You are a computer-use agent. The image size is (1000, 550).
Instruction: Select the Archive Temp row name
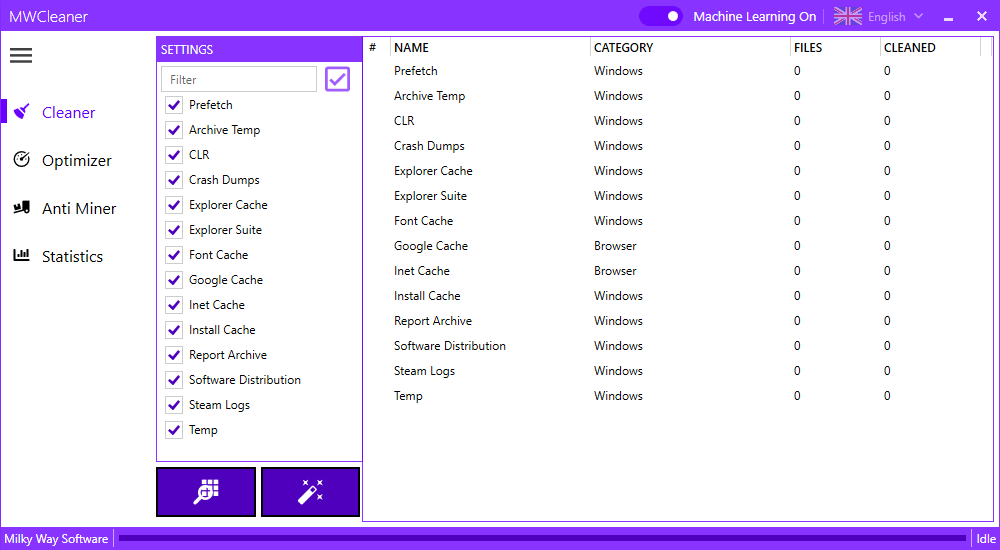pyautogui.click(x=429, y=96)
